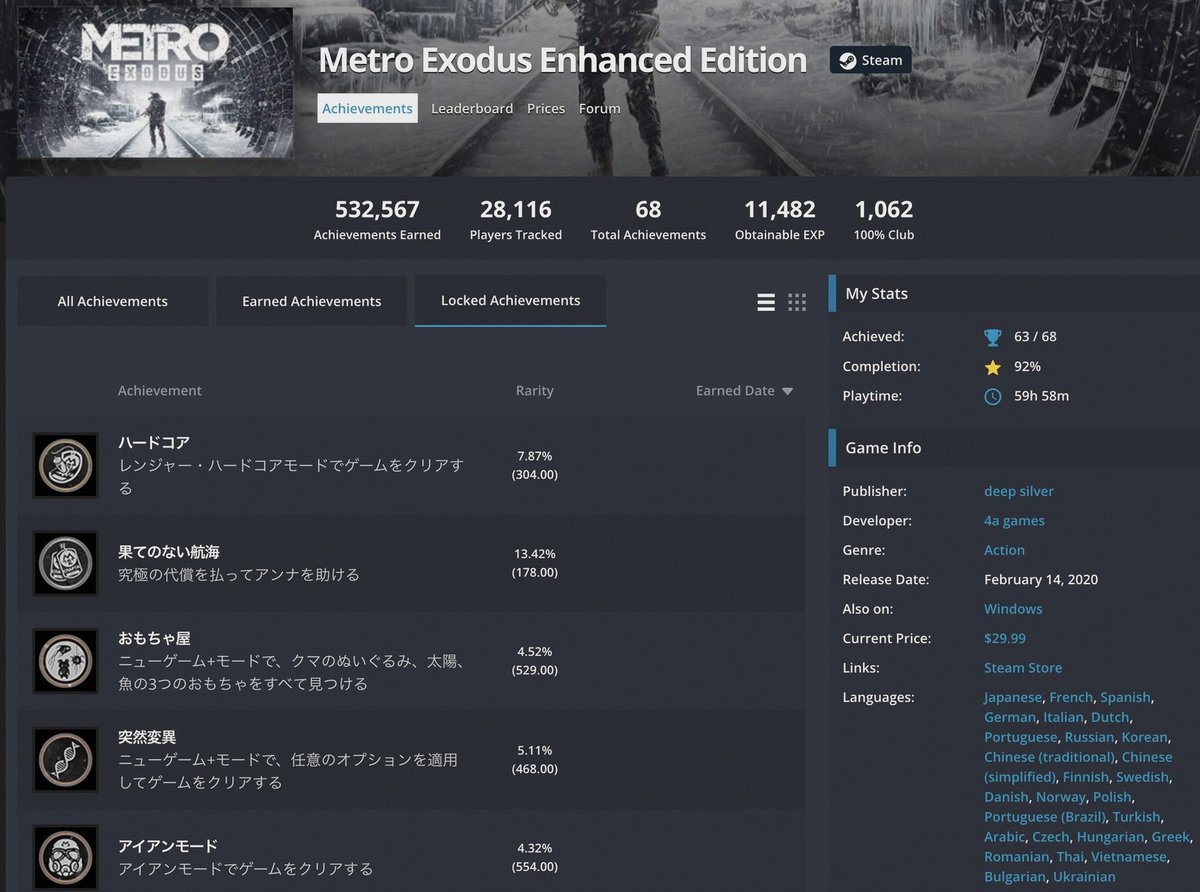Sort achievements by Rarity column
Viewport: 1200px width, 892px height.
tap(534, 391)
